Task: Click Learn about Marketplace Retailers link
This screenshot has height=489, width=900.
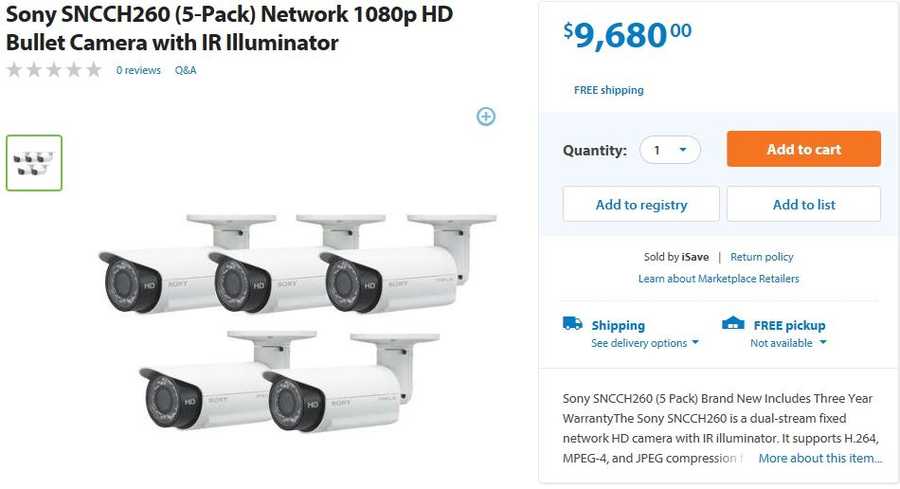Action: [718, 278]
